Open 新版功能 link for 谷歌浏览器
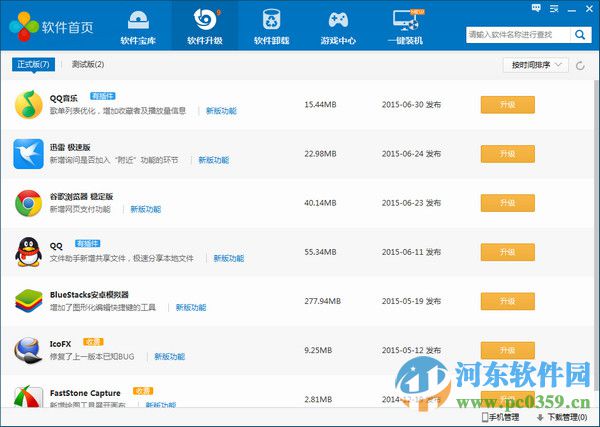Image resolution: width=600 pixels, height=427 pixels. (145, 209)
